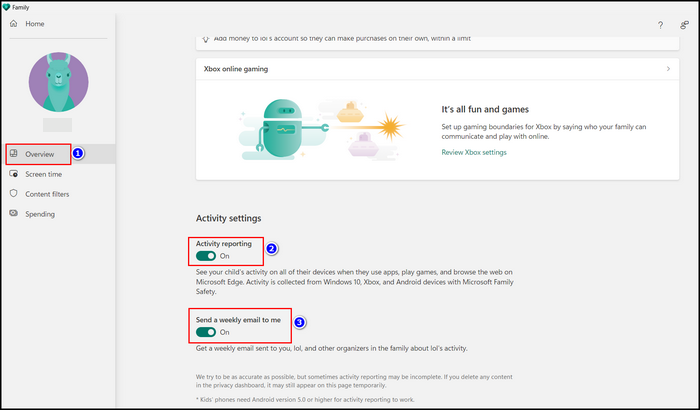Click the Activity reporting label
700x410 pixels.
point(224,244)
